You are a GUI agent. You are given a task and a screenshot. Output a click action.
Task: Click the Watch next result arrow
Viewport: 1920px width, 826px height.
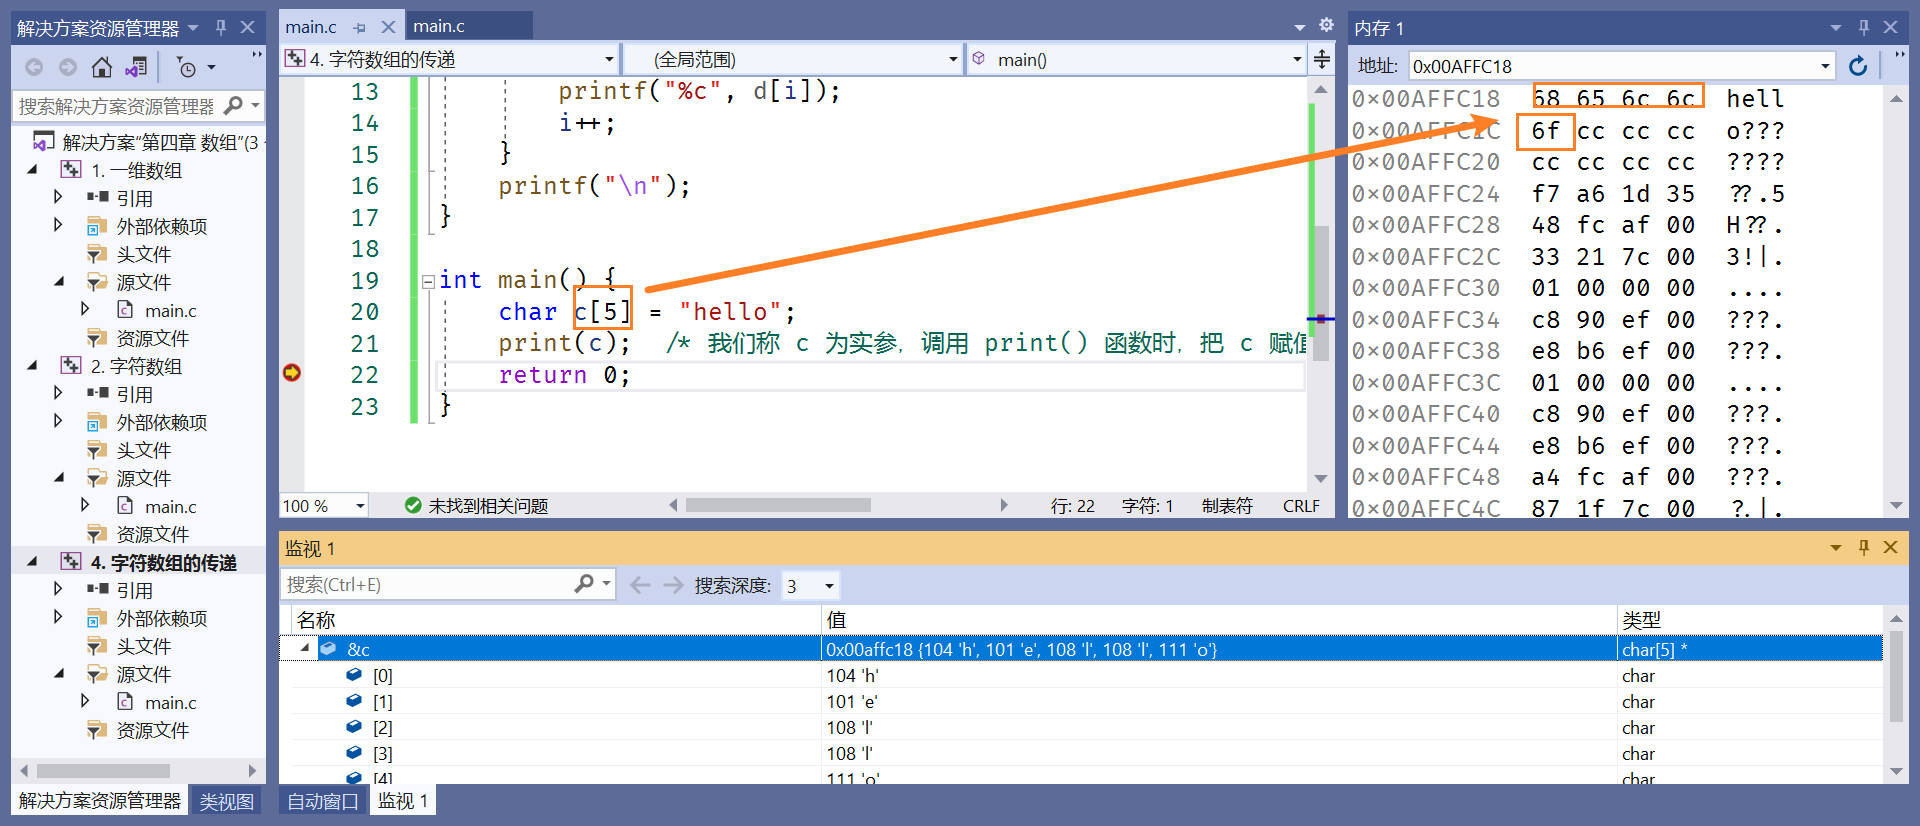point(673,584)
